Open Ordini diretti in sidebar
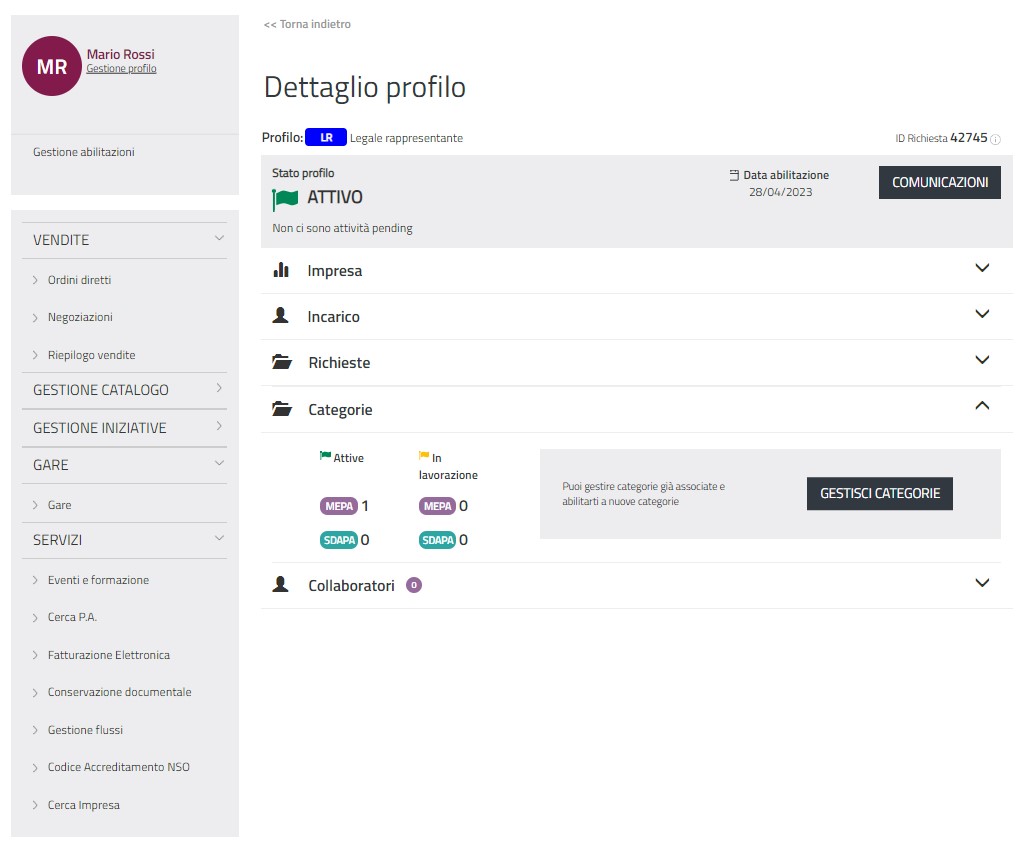 [79, 280]
